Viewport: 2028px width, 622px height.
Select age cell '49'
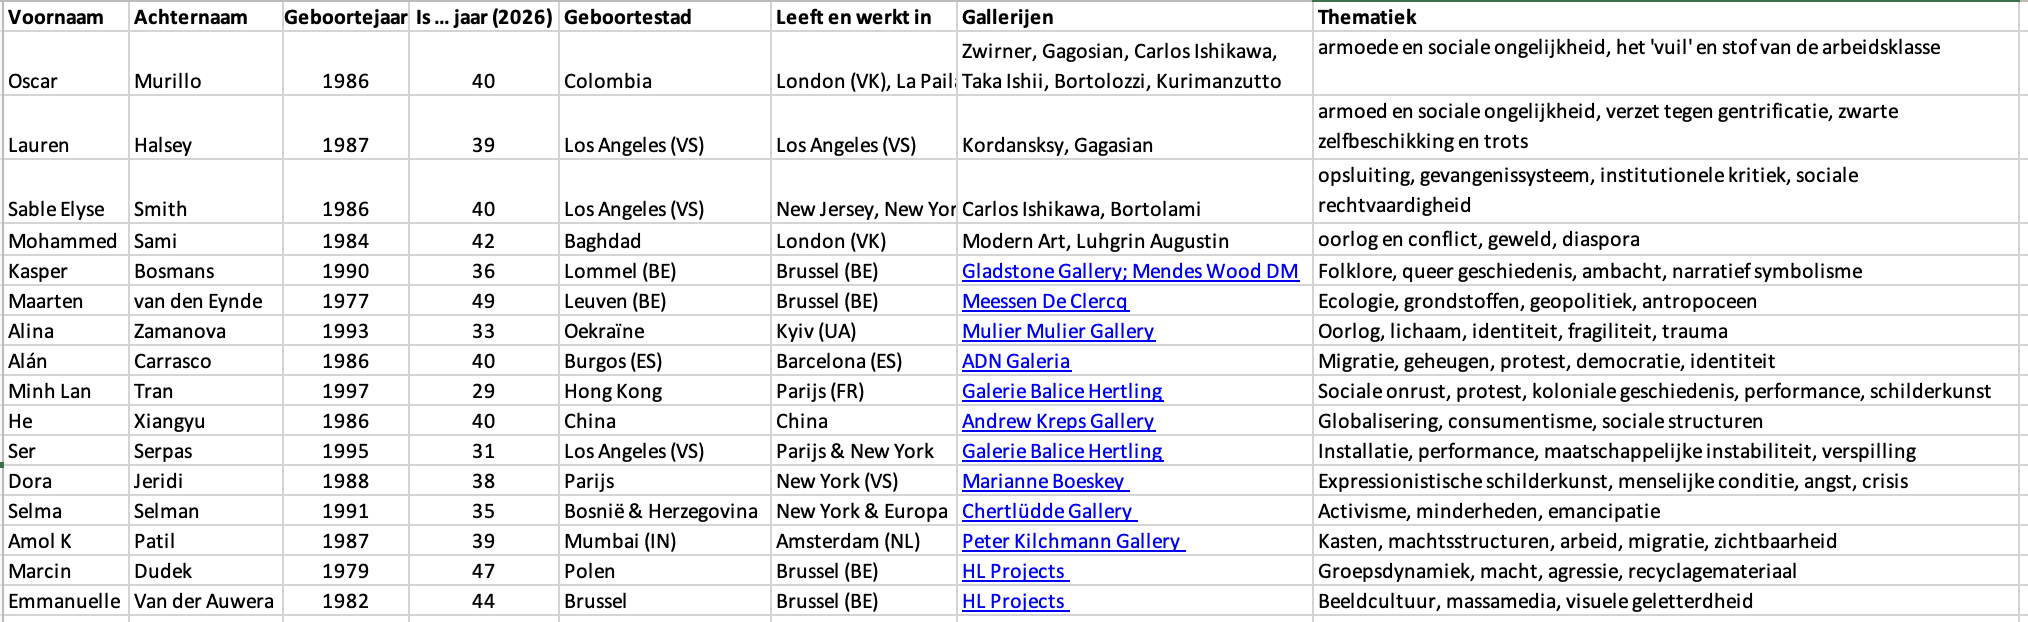(x=484, y=301)
